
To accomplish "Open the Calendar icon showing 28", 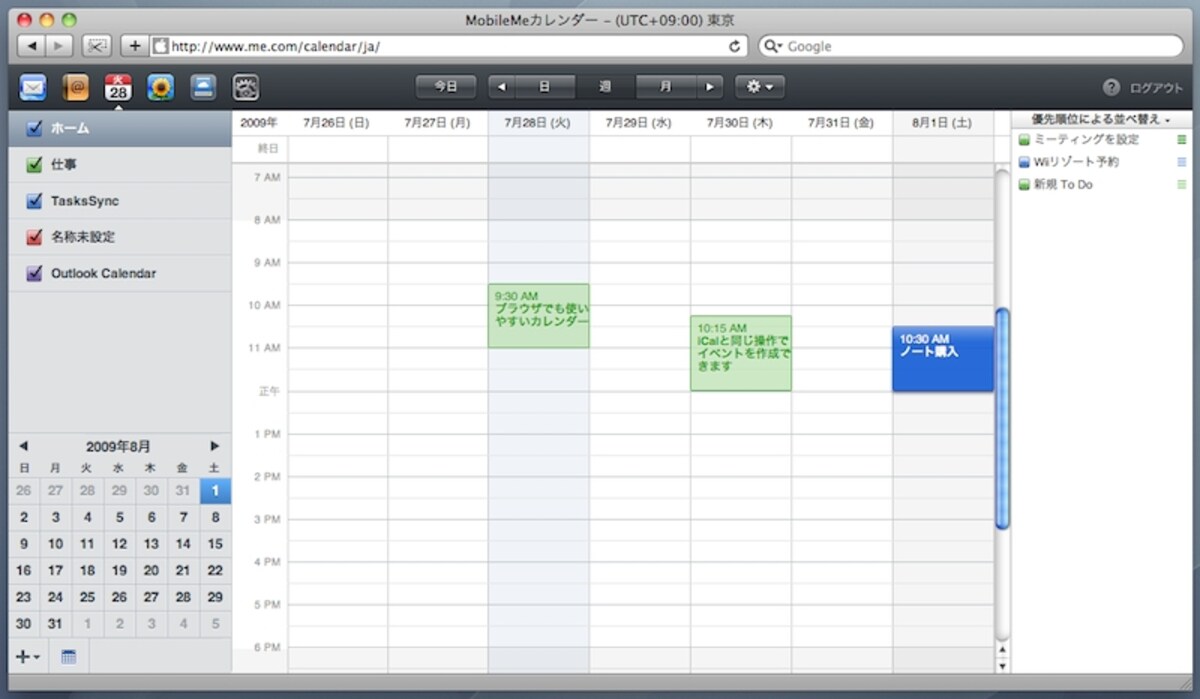I will [x=118, y=88].
